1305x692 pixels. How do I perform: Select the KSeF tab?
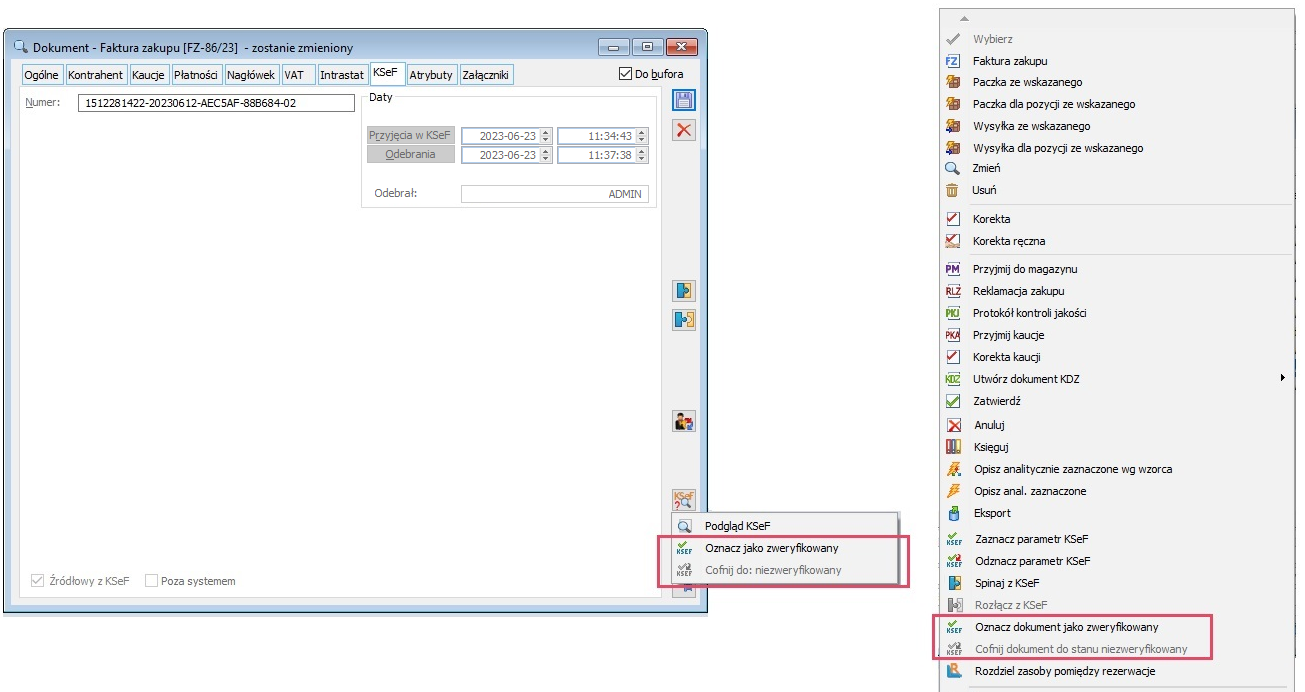coord(387,73)
